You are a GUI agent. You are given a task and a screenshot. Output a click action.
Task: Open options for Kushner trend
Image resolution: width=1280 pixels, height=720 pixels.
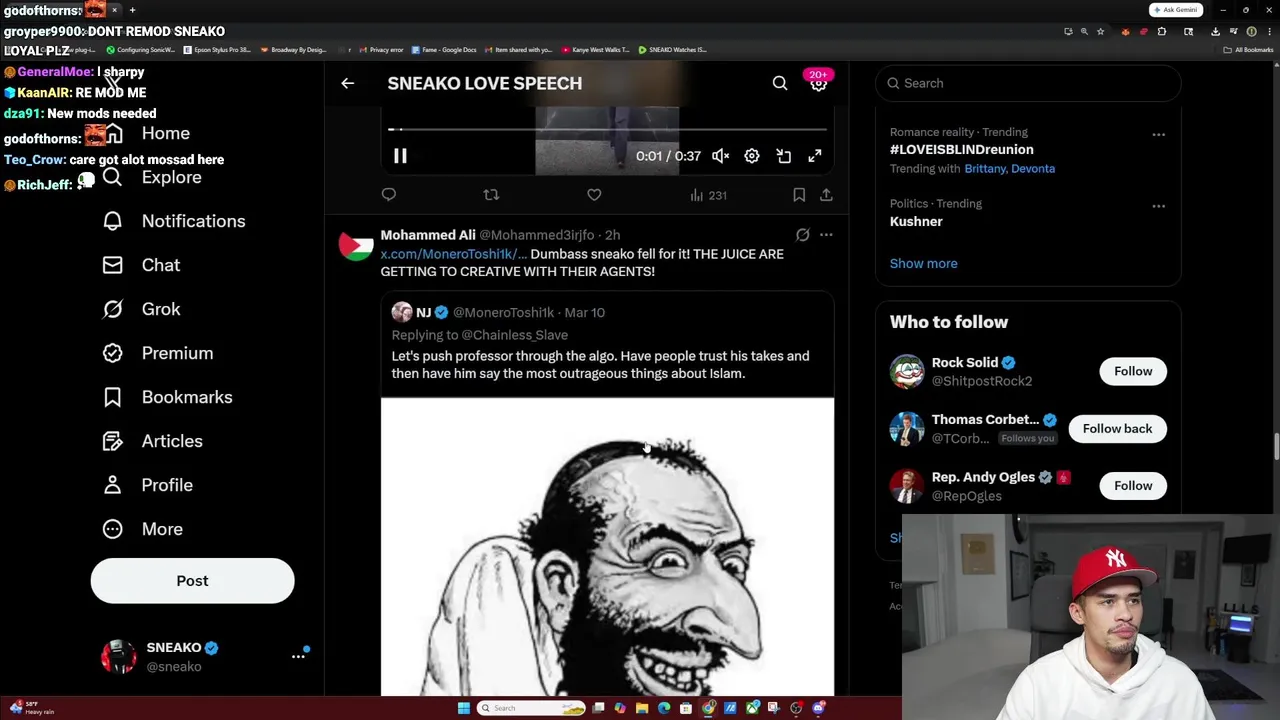[x=1158, y=206]
